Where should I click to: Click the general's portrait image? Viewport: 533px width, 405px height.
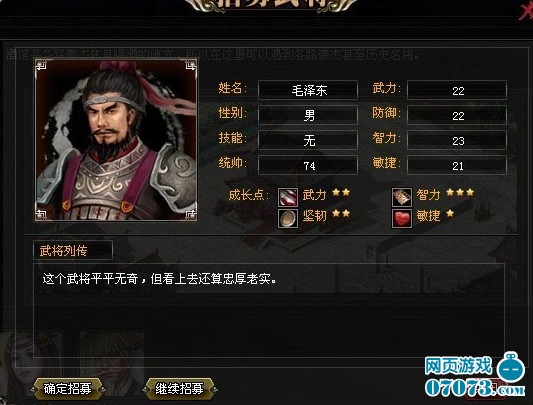116,140
